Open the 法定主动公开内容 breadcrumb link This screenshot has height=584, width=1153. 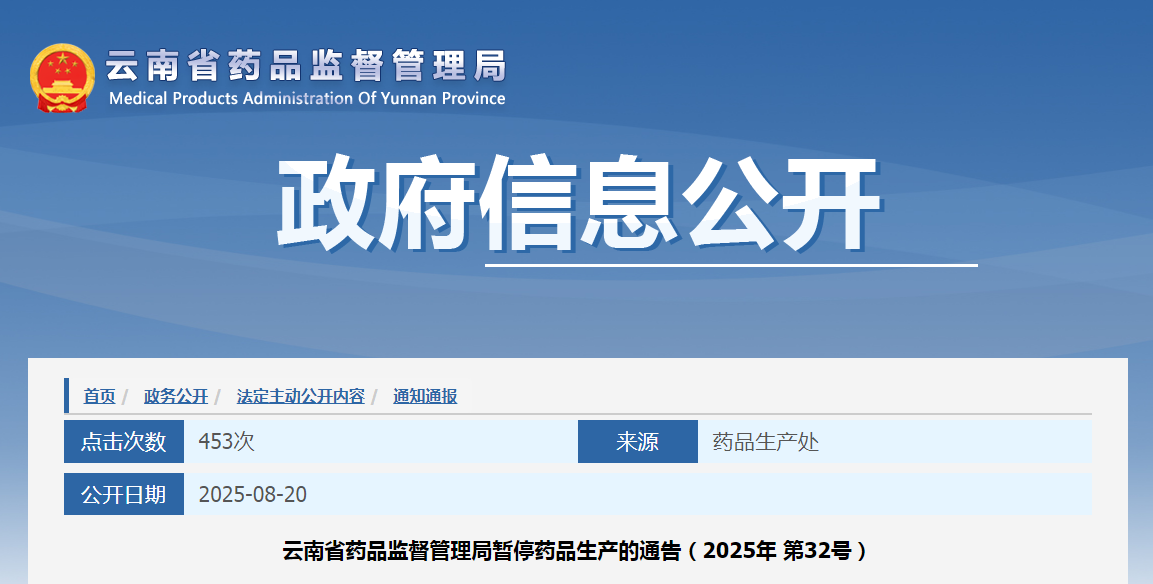[x=301, y=396]
